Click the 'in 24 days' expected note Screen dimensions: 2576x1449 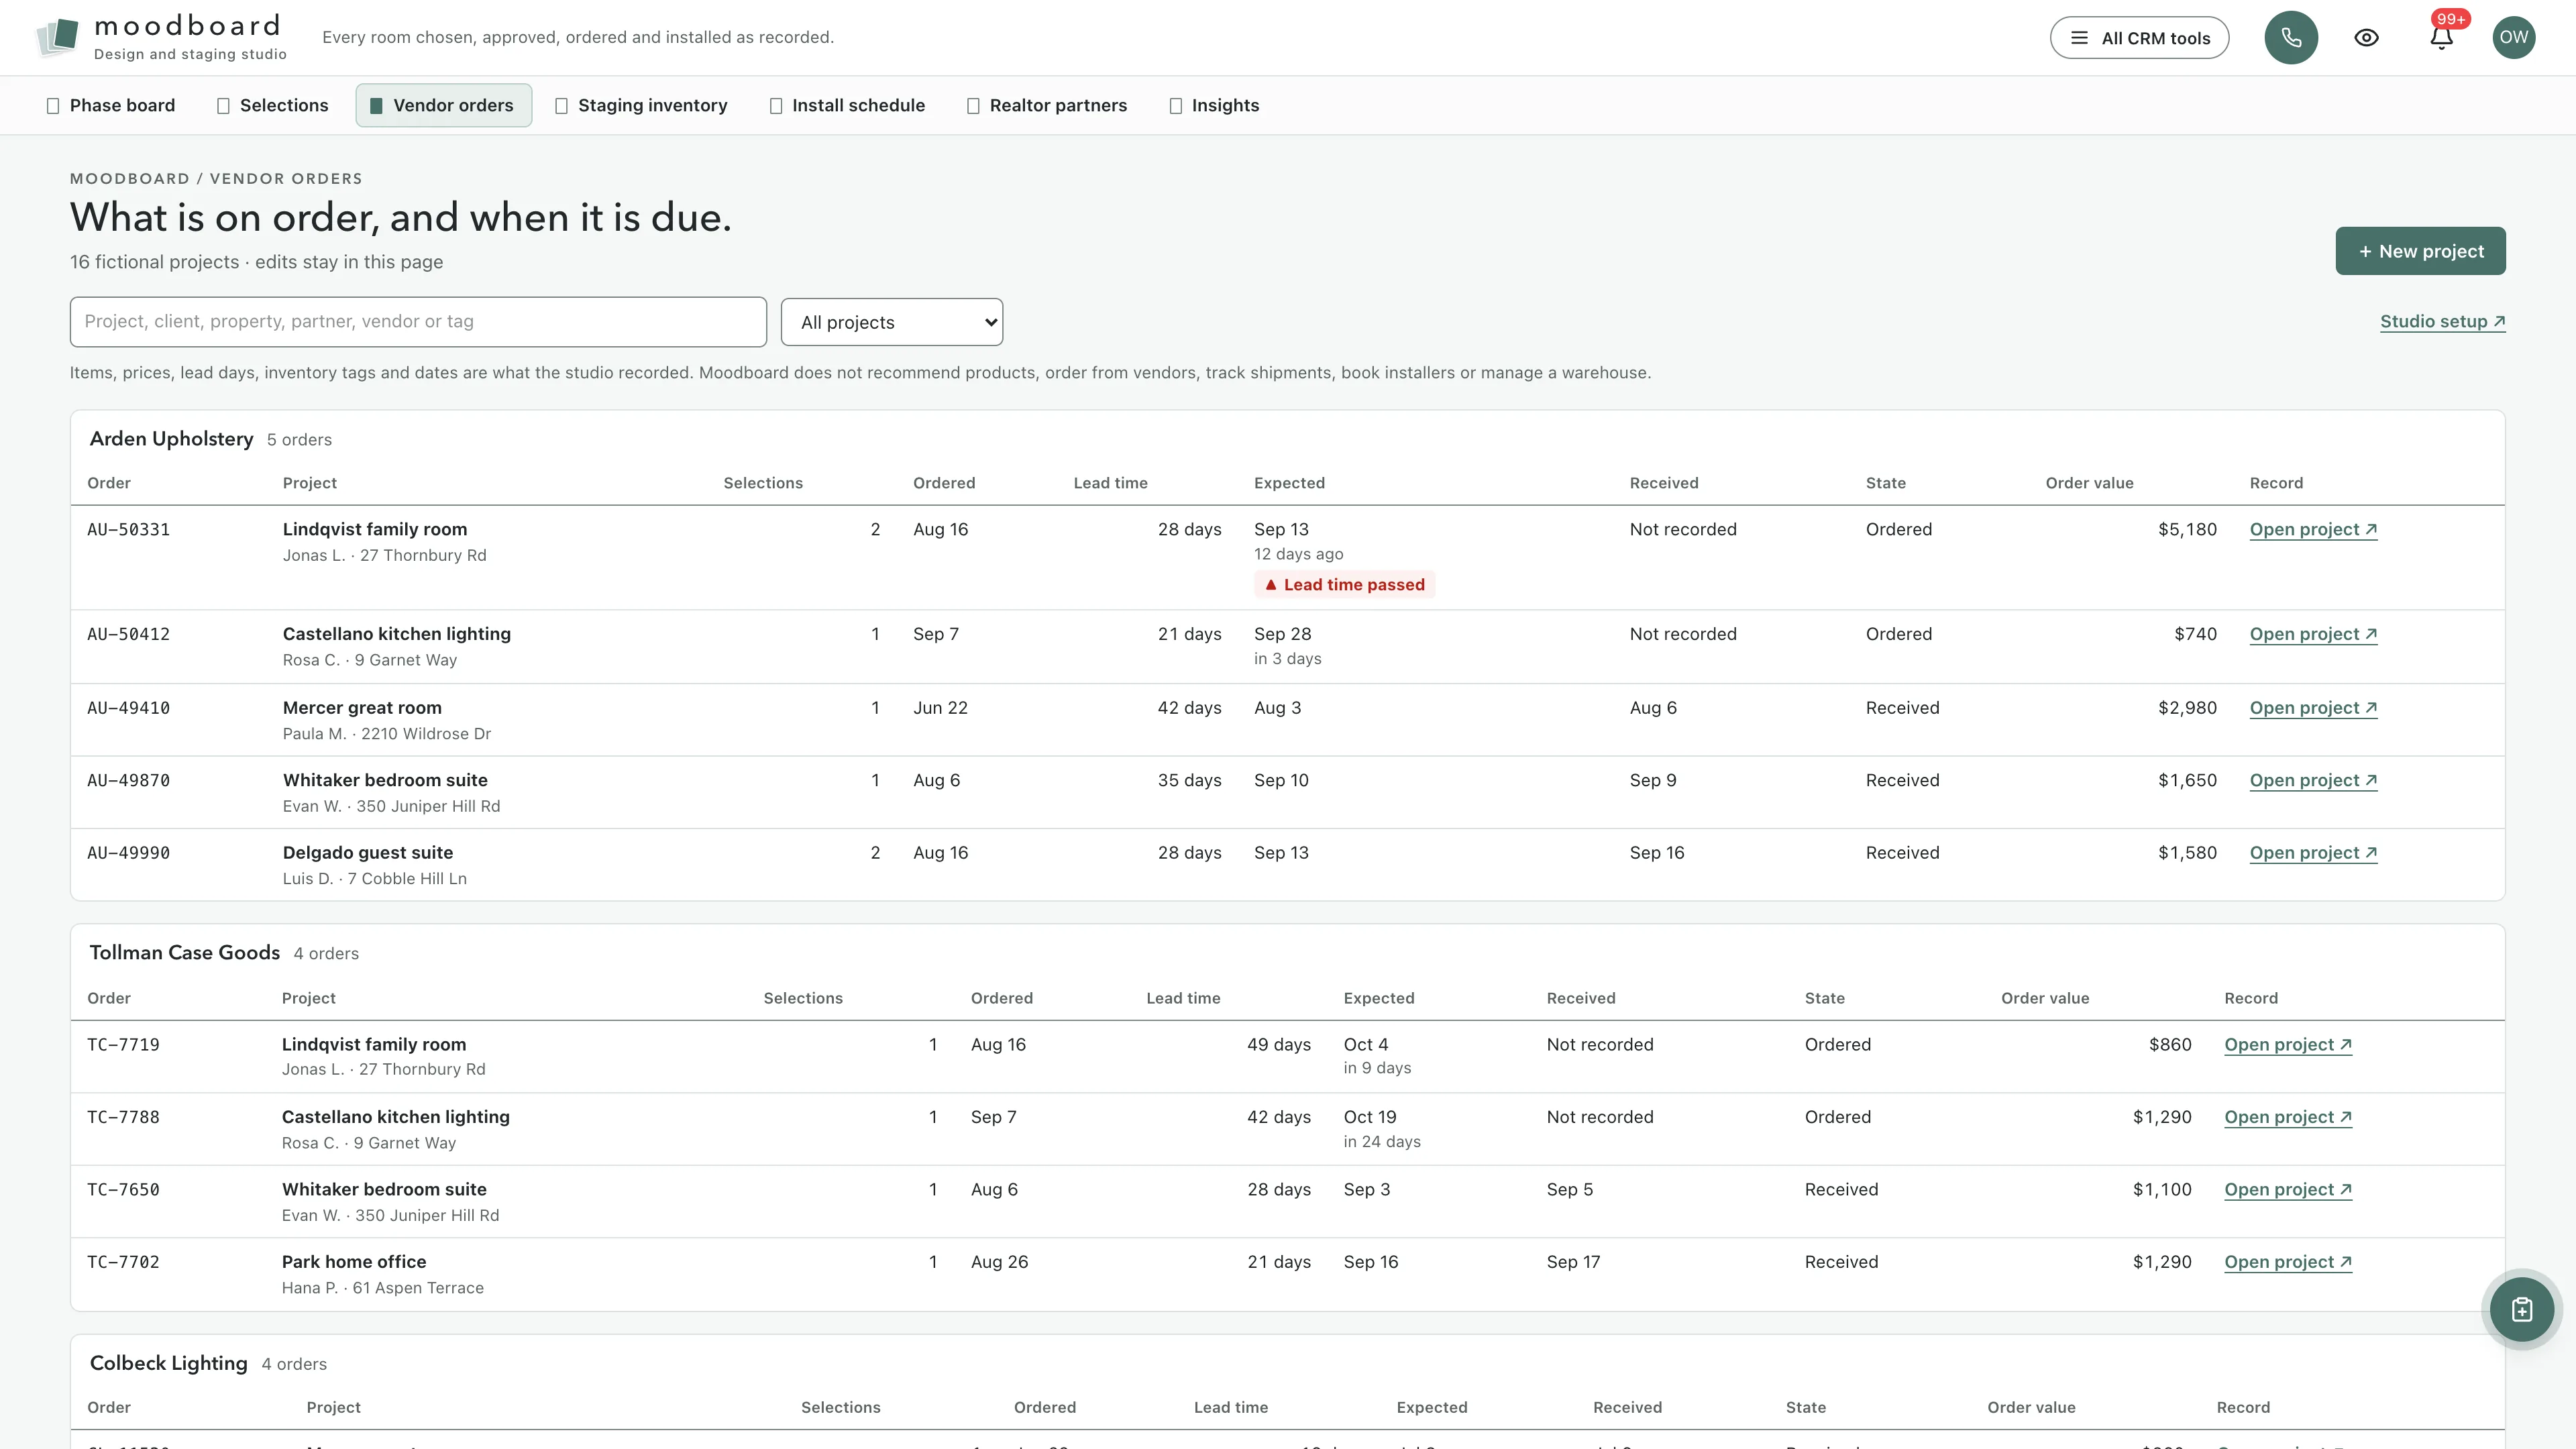click(1382, 1142)
